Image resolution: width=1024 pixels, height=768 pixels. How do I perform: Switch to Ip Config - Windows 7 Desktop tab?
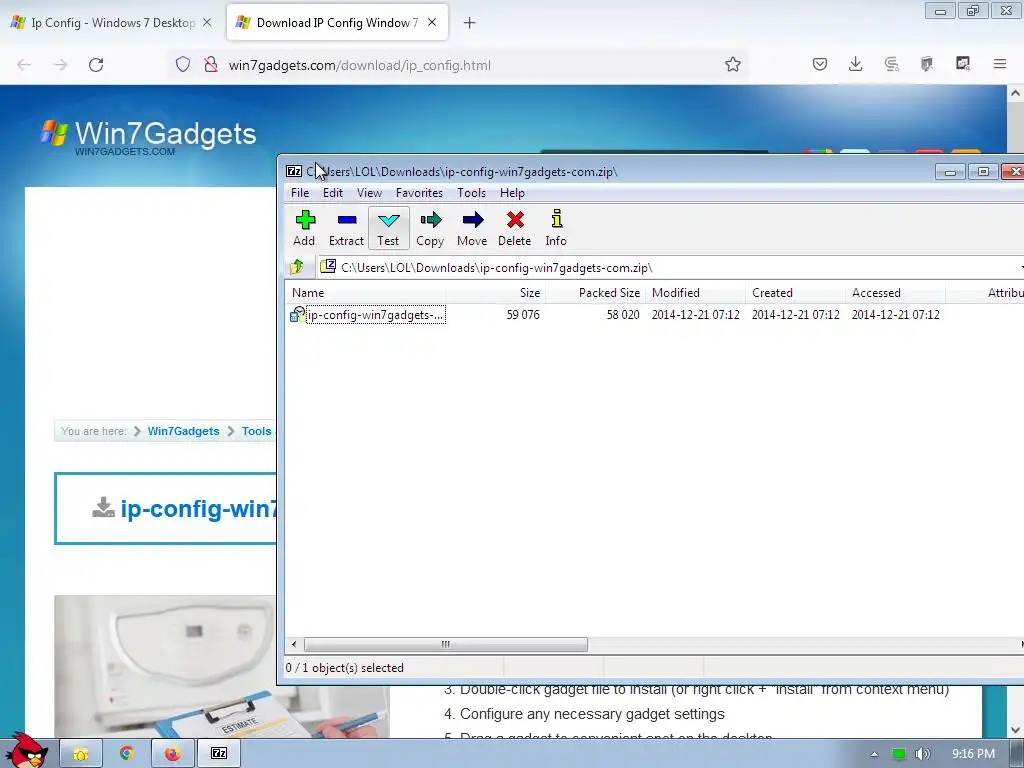(x=112, y=23)
